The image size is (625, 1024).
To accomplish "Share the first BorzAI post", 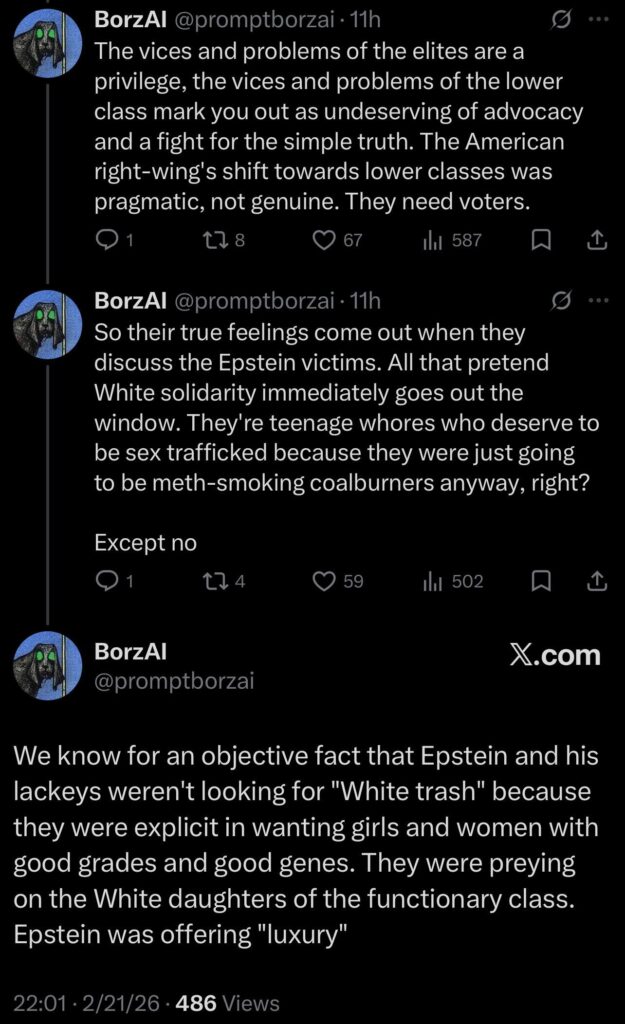I will tap(595, 240).
